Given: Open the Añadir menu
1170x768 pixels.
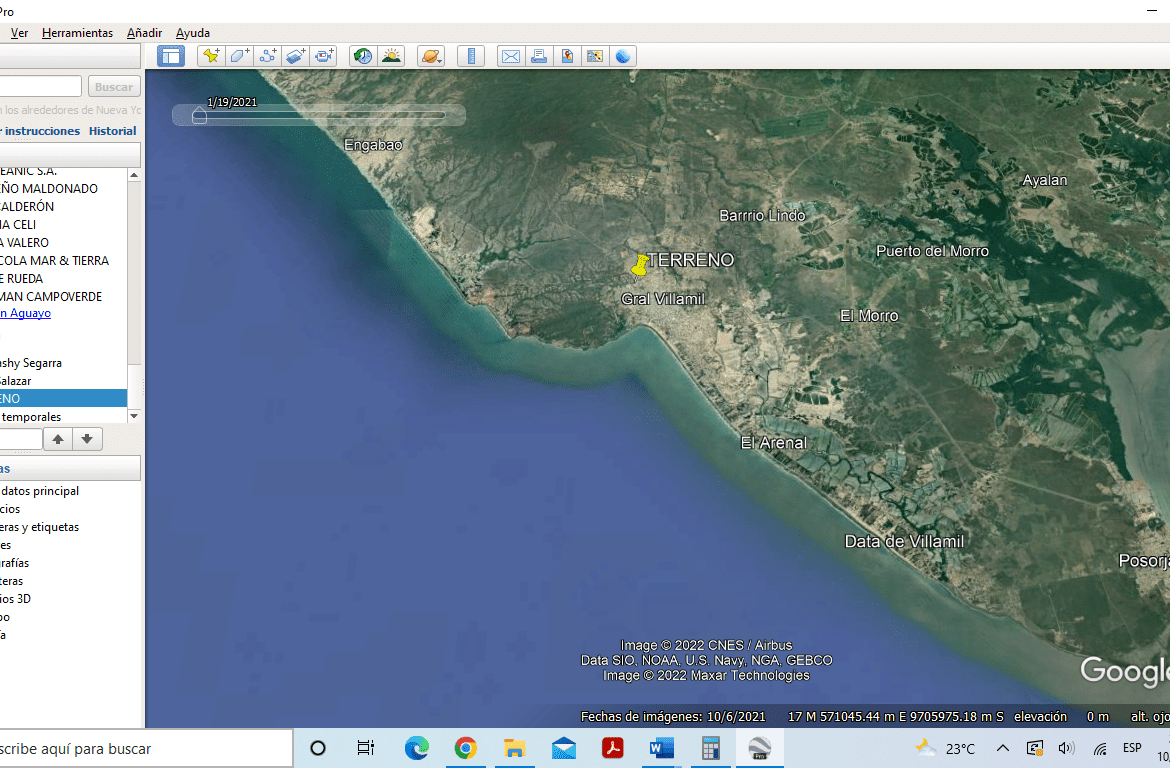Looking at the screenshot, I should [144, 33].
